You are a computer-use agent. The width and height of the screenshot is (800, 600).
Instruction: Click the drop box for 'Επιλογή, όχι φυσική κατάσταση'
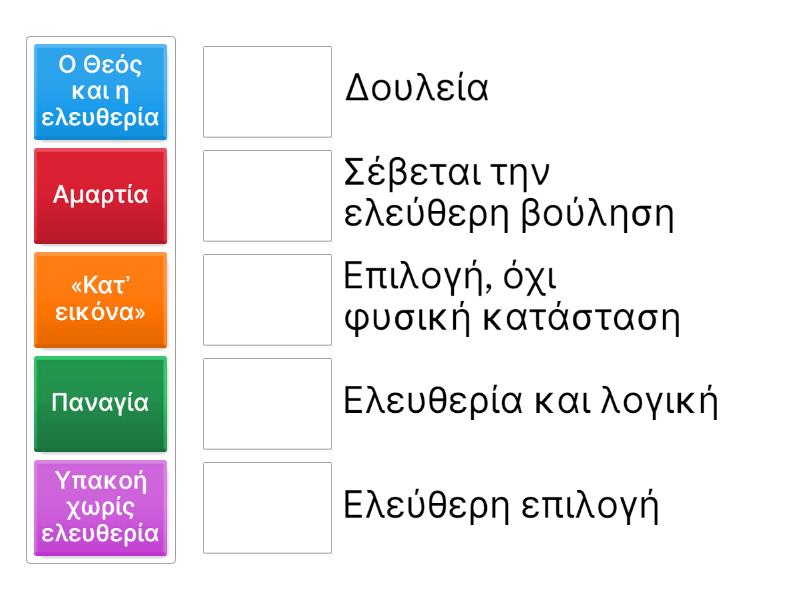pyautogui.click(x=268, y=300)
